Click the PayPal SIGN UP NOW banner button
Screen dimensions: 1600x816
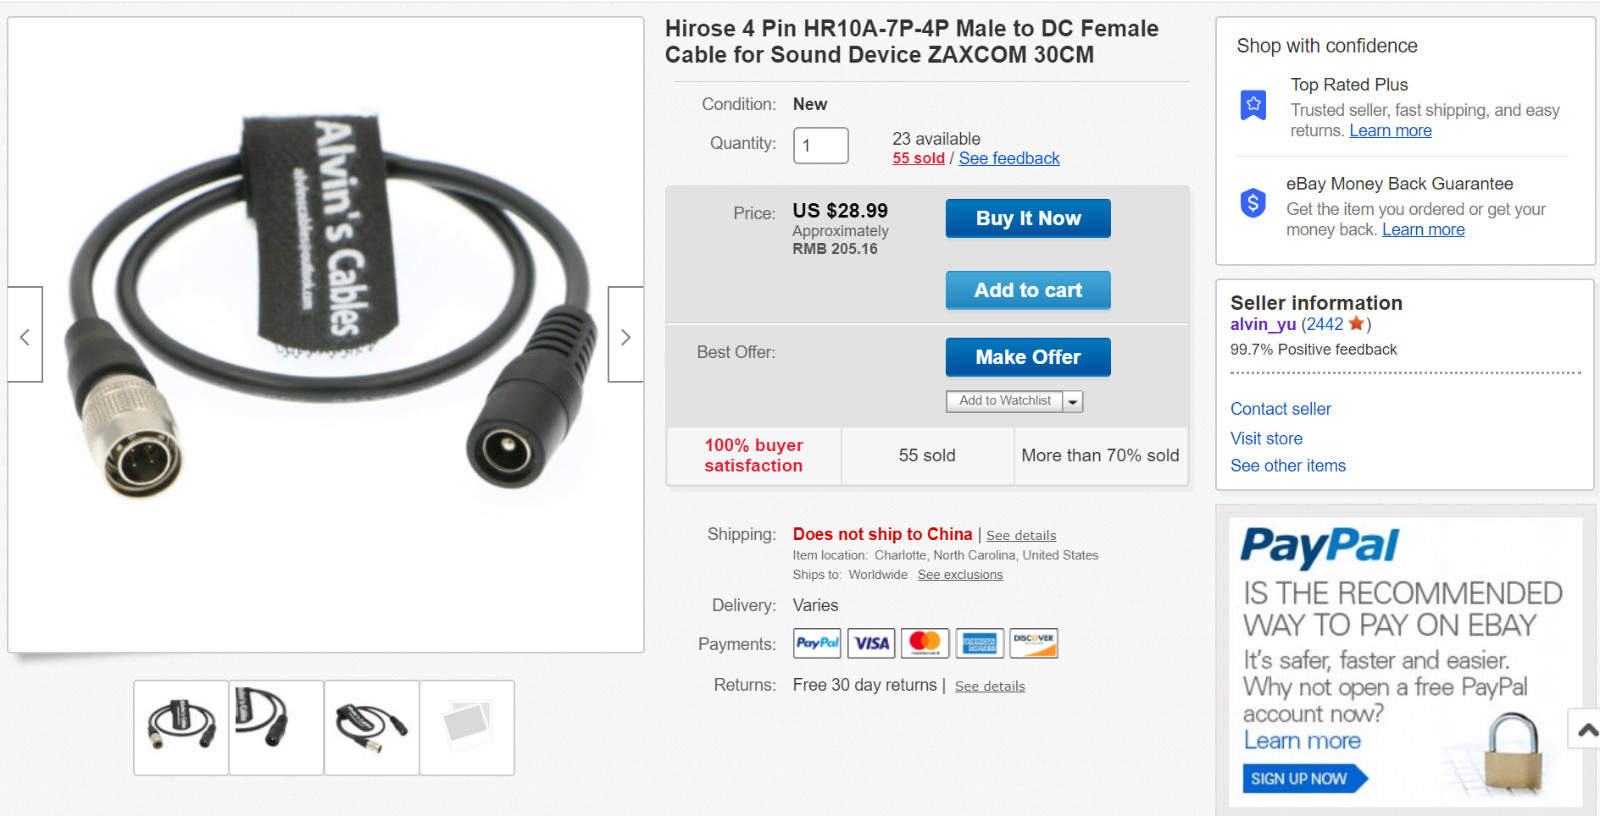pyautogui.click(x=1304, y=779)
